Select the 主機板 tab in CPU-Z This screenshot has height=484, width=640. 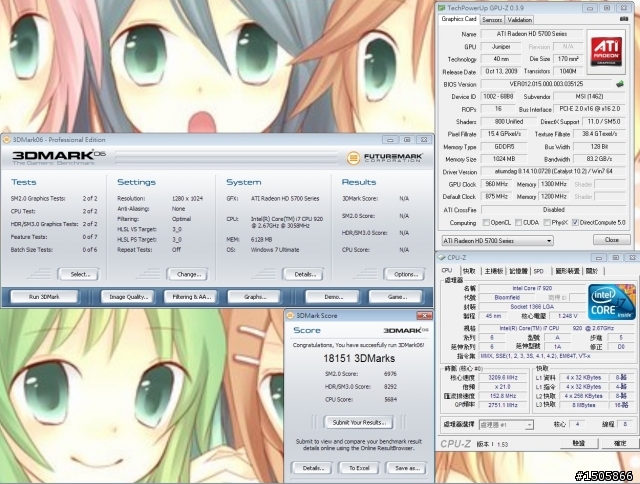493,271
